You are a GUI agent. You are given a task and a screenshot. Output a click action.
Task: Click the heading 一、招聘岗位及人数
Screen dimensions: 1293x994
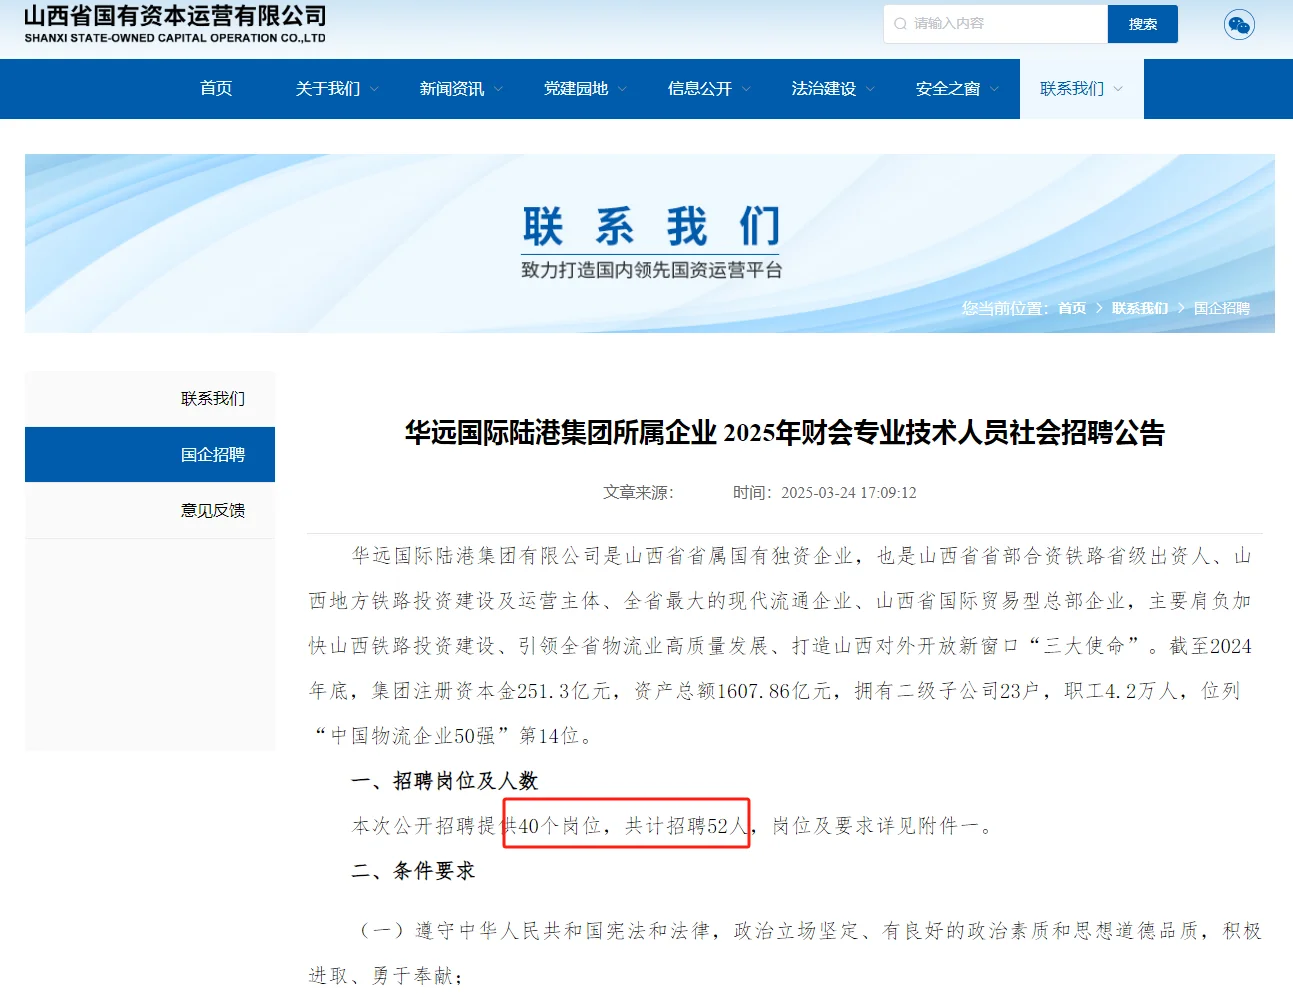point(445,781)
